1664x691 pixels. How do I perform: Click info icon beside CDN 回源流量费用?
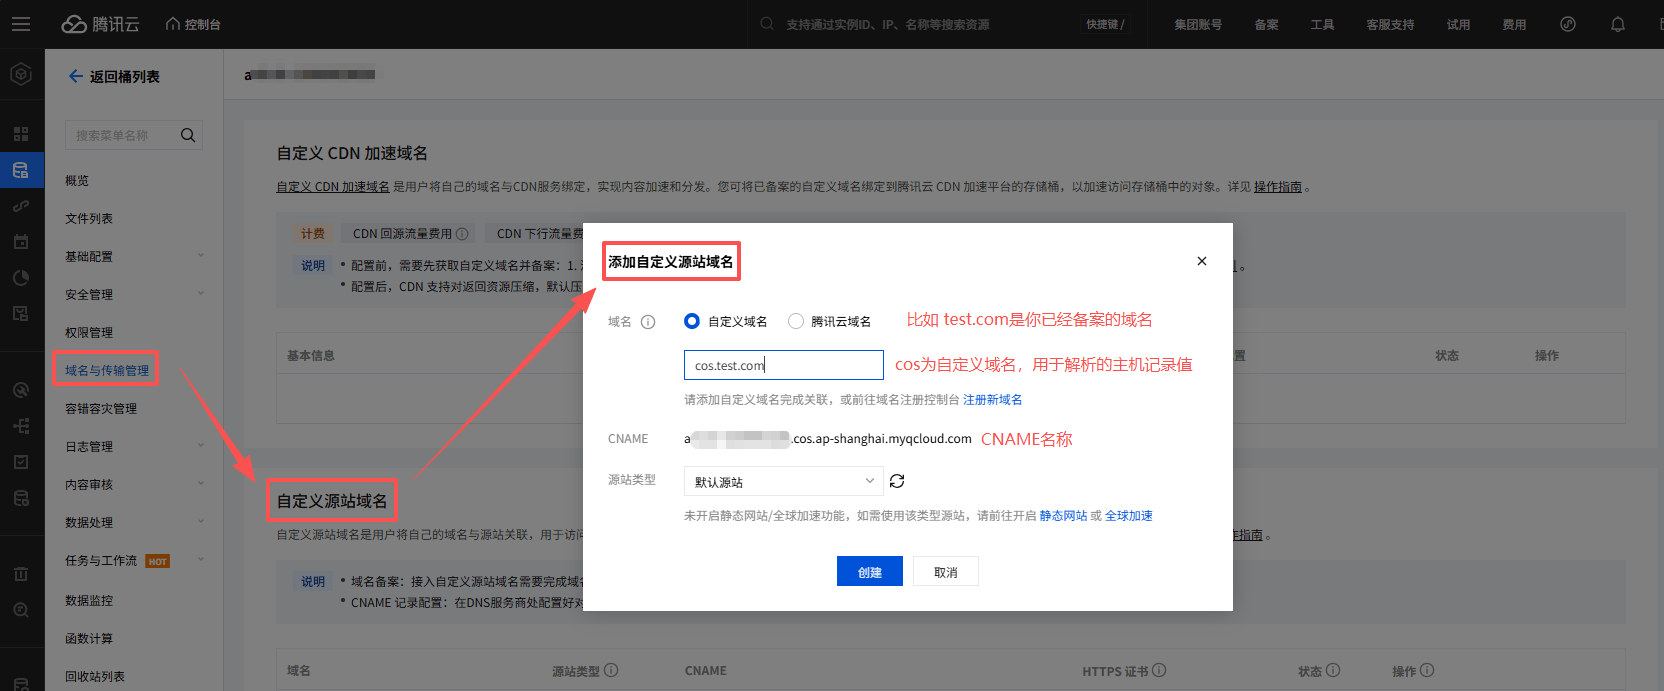pos(462,234)
